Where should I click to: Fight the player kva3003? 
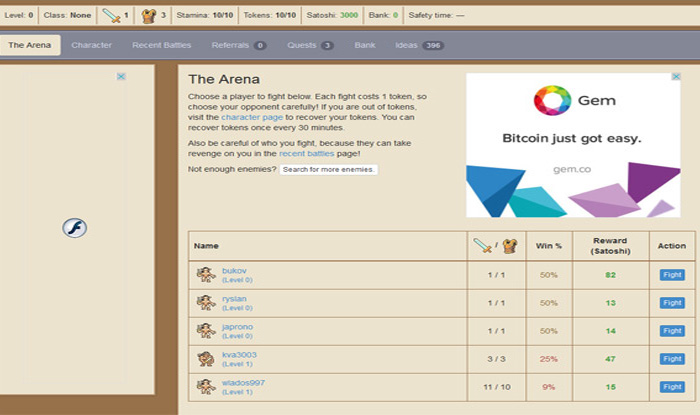[672, 359]
